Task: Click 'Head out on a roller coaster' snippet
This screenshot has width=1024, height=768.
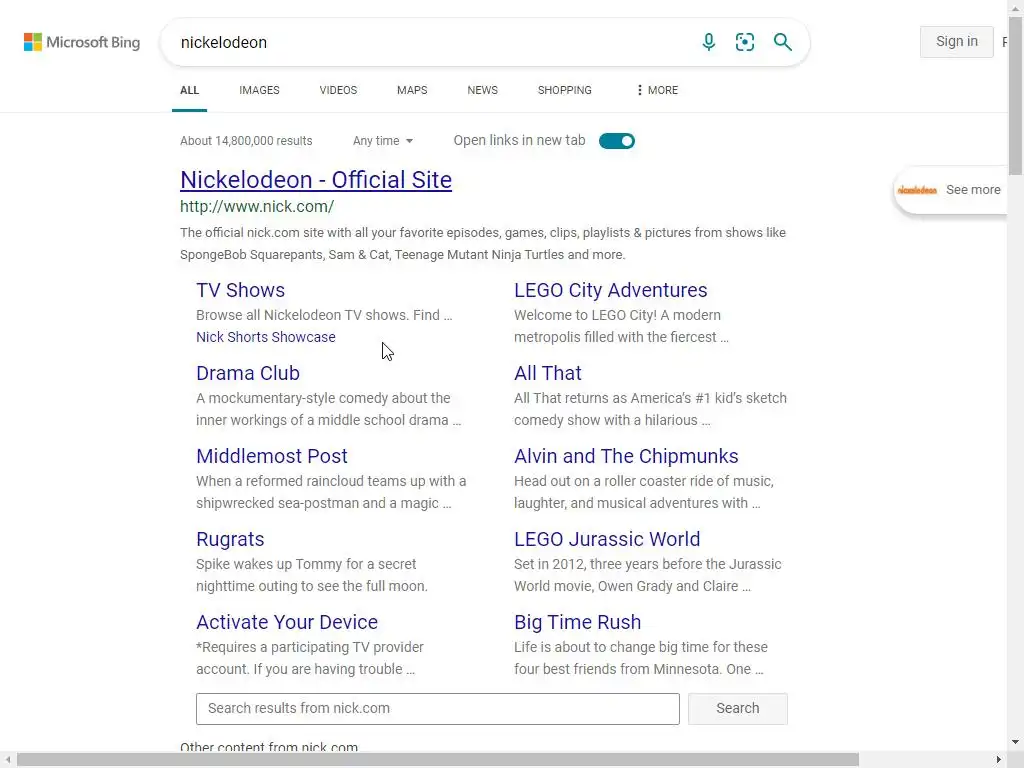Action: (x=643, y=492)
